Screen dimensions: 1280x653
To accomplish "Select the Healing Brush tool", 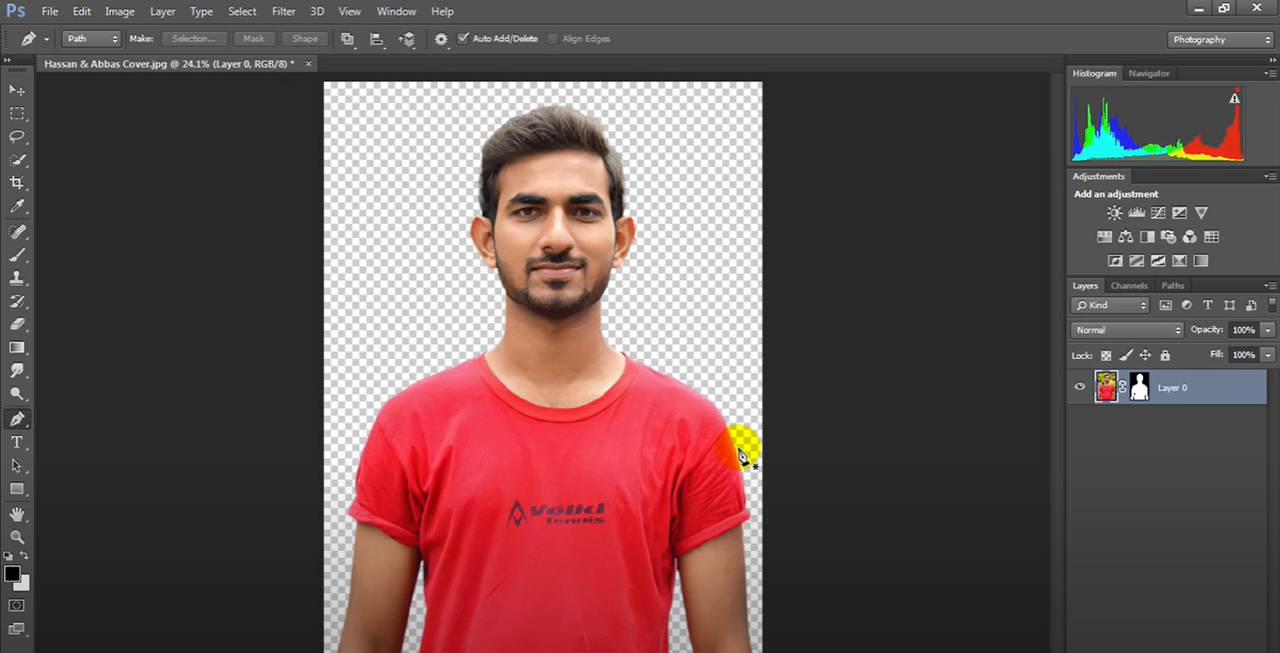I will (x=17, y=231).
